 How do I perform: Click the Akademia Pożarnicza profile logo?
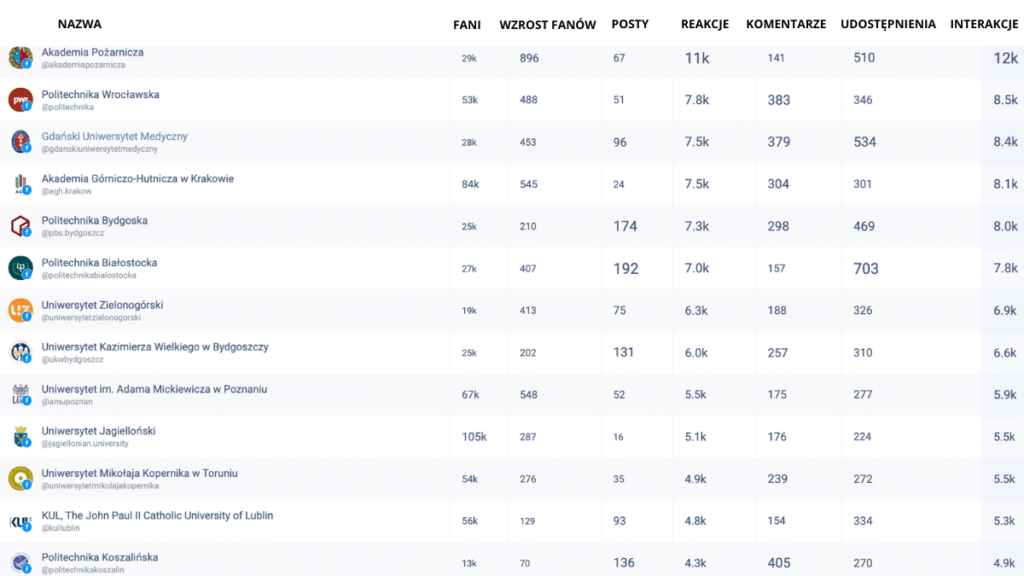click(20, 57)
